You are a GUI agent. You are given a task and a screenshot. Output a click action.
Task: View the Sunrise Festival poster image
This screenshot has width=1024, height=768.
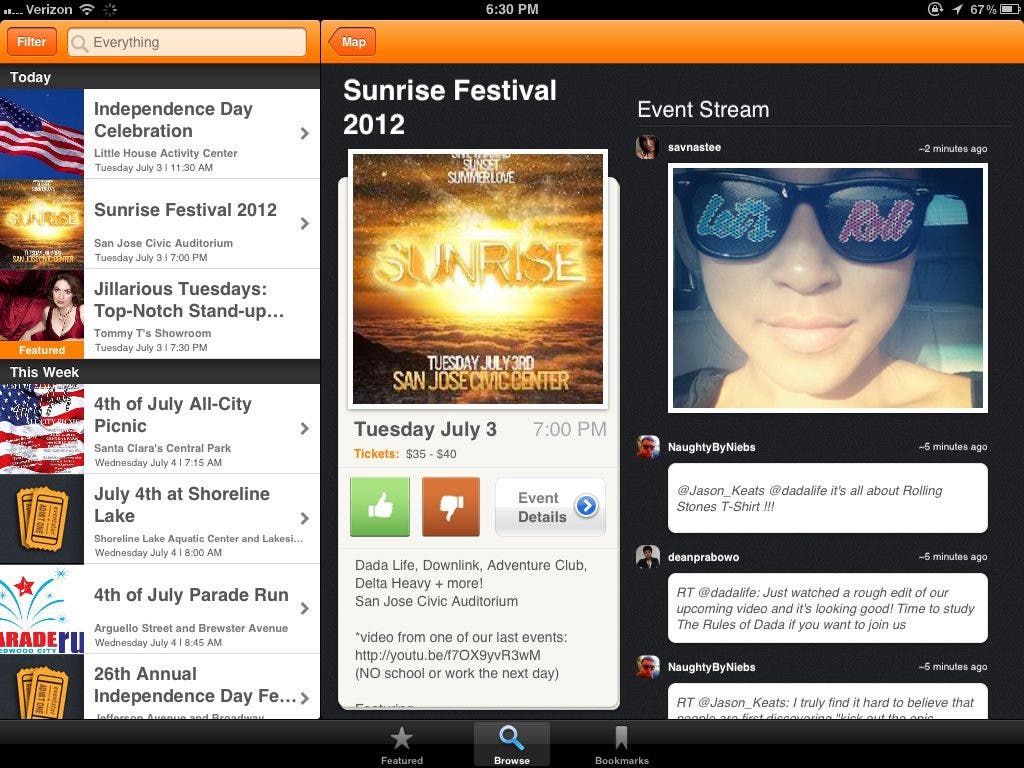(x=478, y=279)
